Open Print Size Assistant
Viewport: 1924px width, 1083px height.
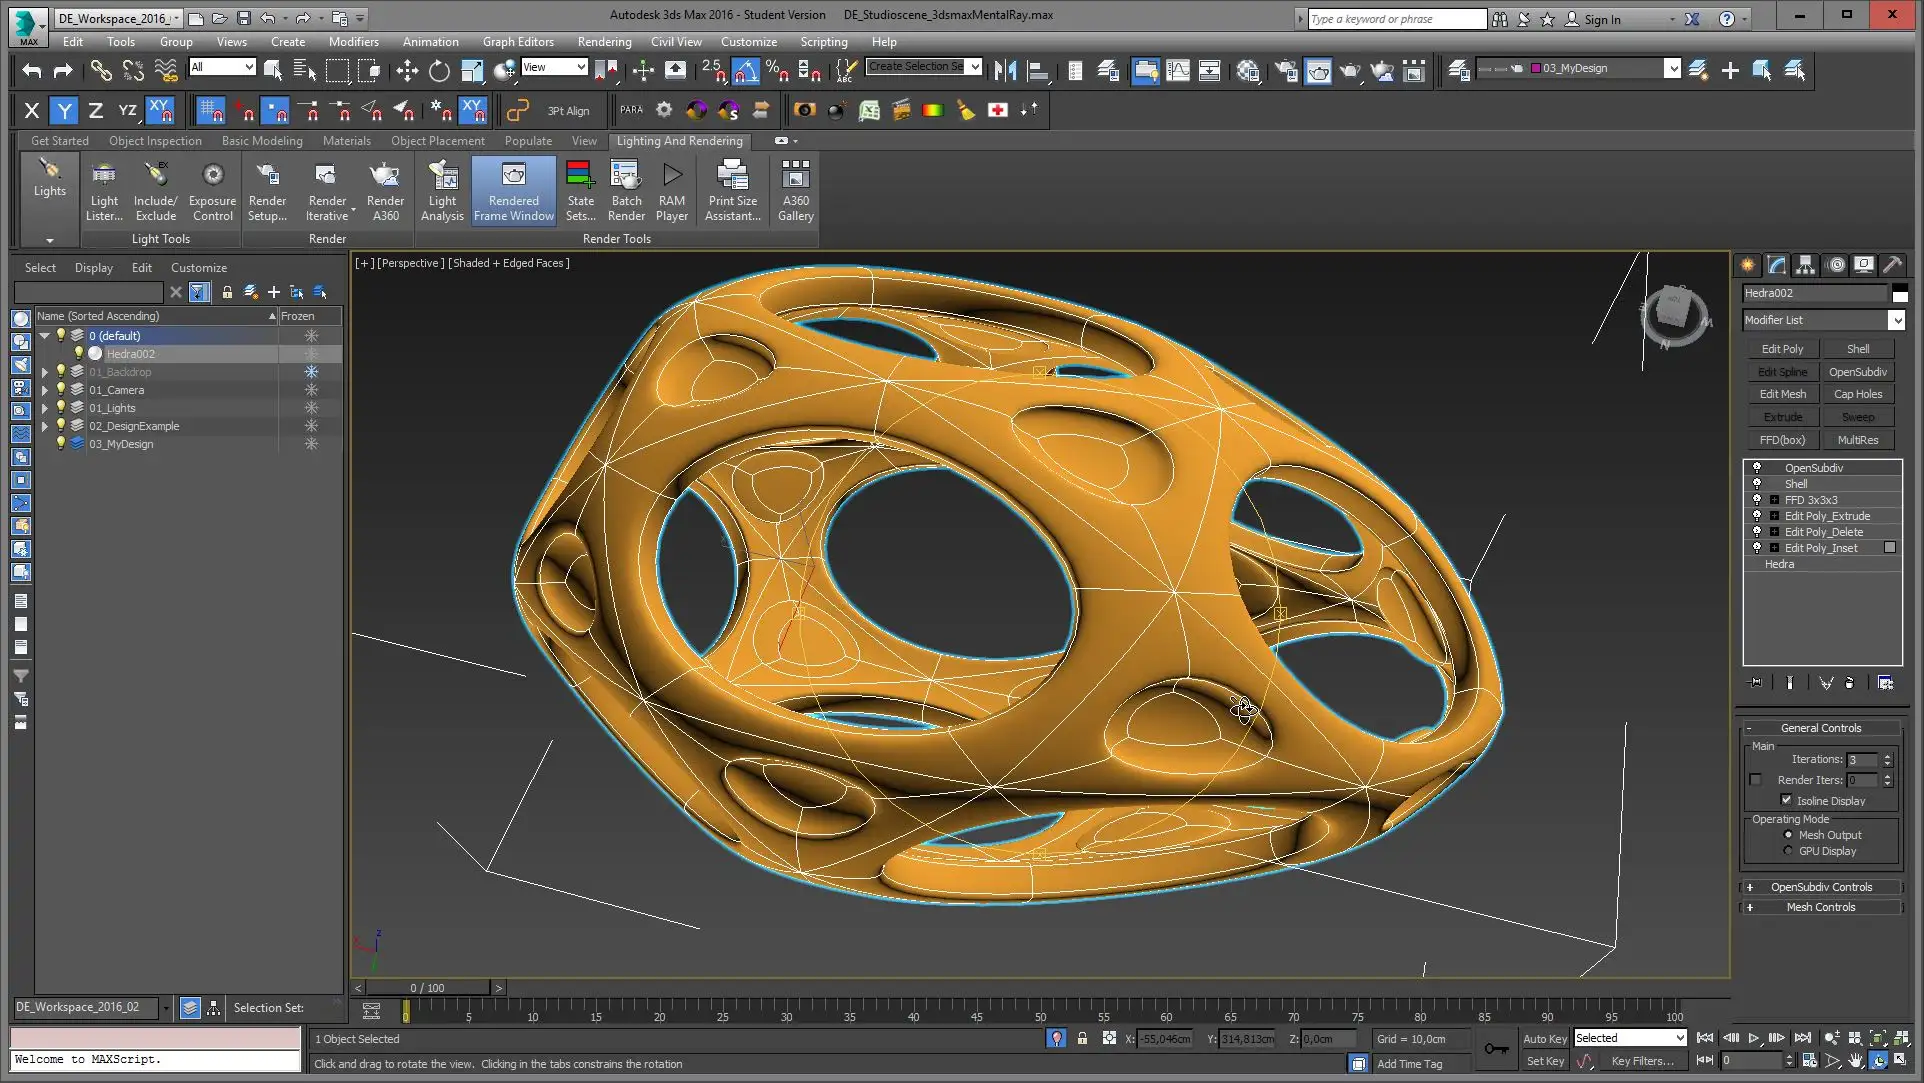tap(733, 191)
